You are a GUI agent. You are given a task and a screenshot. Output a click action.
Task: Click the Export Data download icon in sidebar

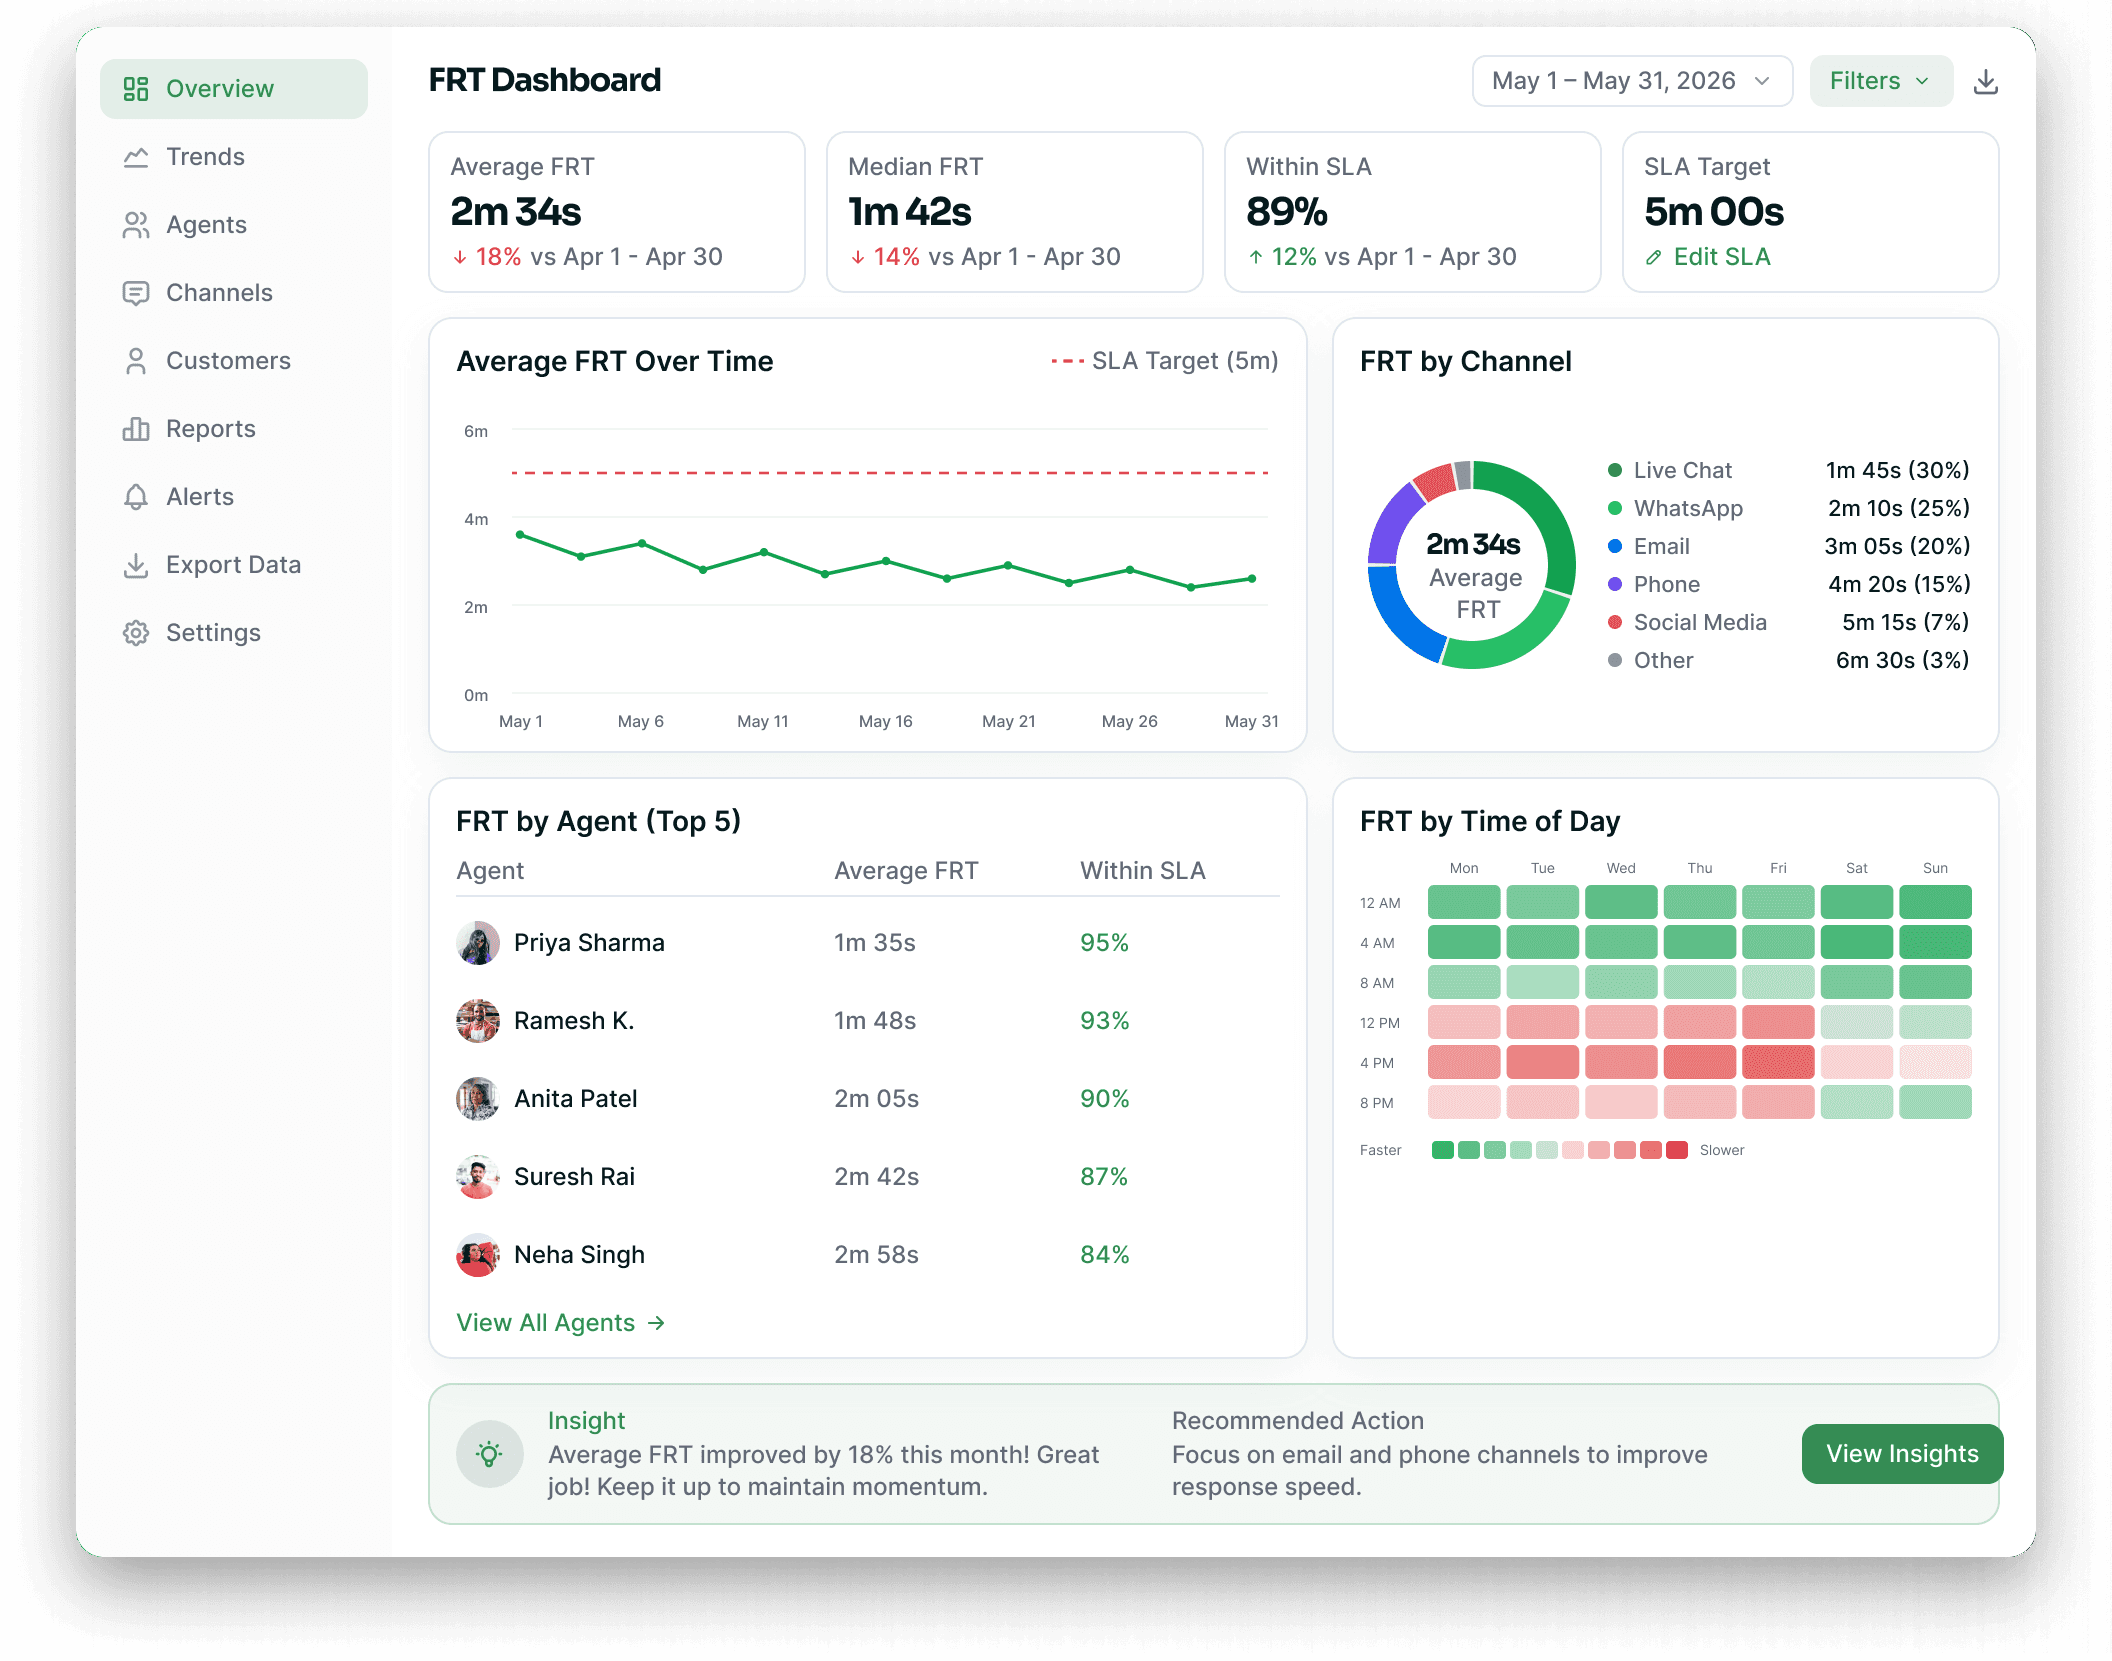pyautogui.click(x=136, y=565)
